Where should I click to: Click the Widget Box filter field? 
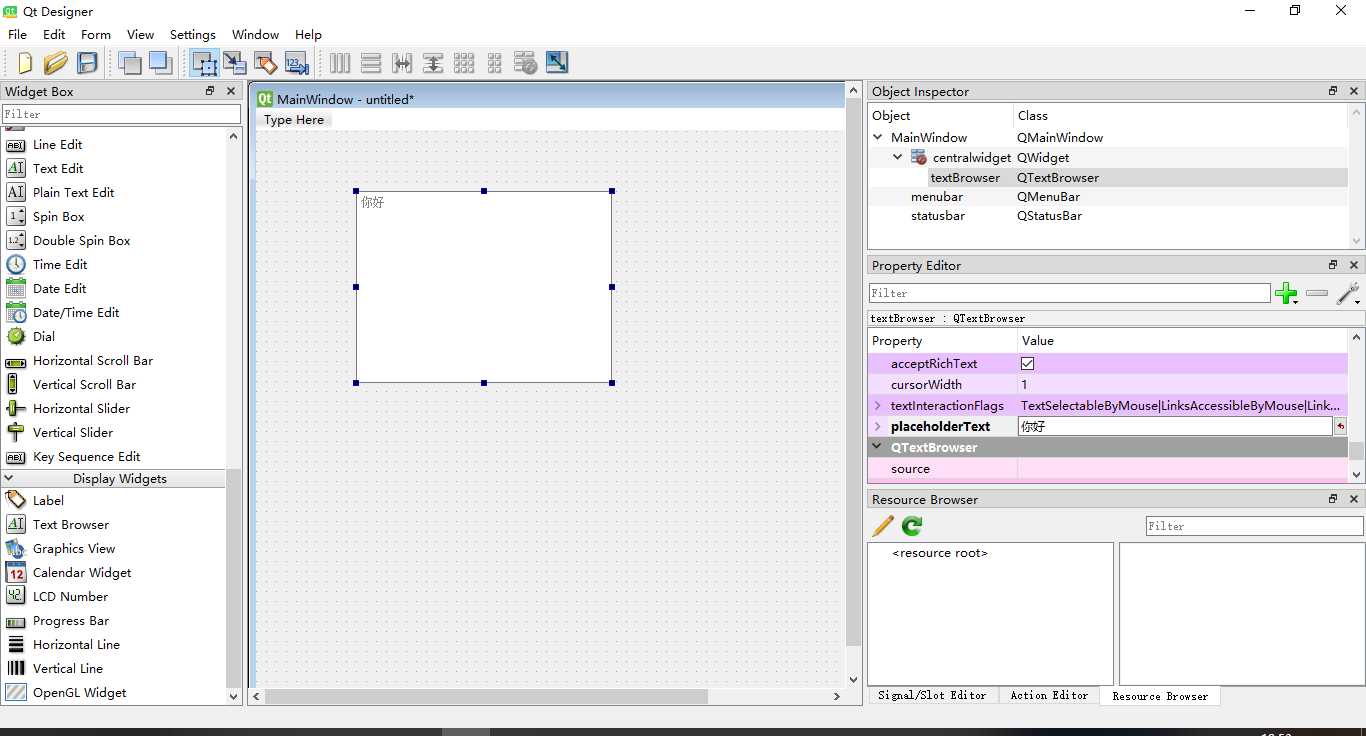(x=121, y=114)
